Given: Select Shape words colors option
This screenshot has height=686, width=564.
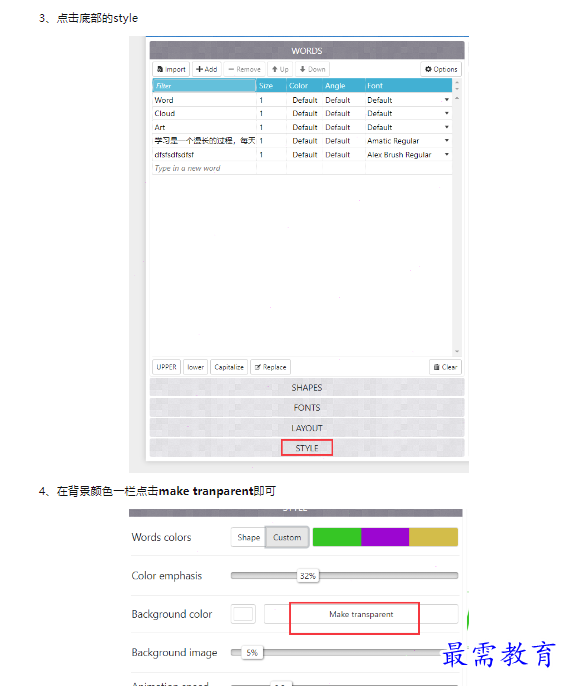Looking at the screenshot, I should [x=248, y=537].
